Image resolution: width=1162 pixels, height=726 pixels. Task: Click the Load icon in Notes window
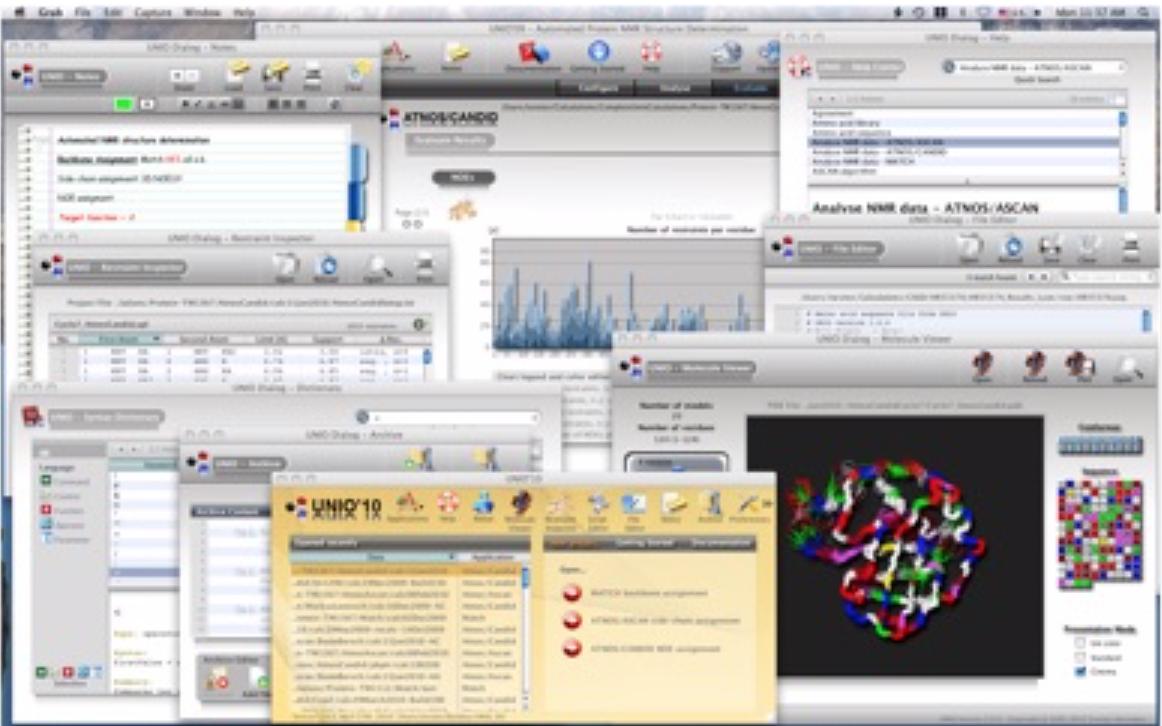(238, 75)
